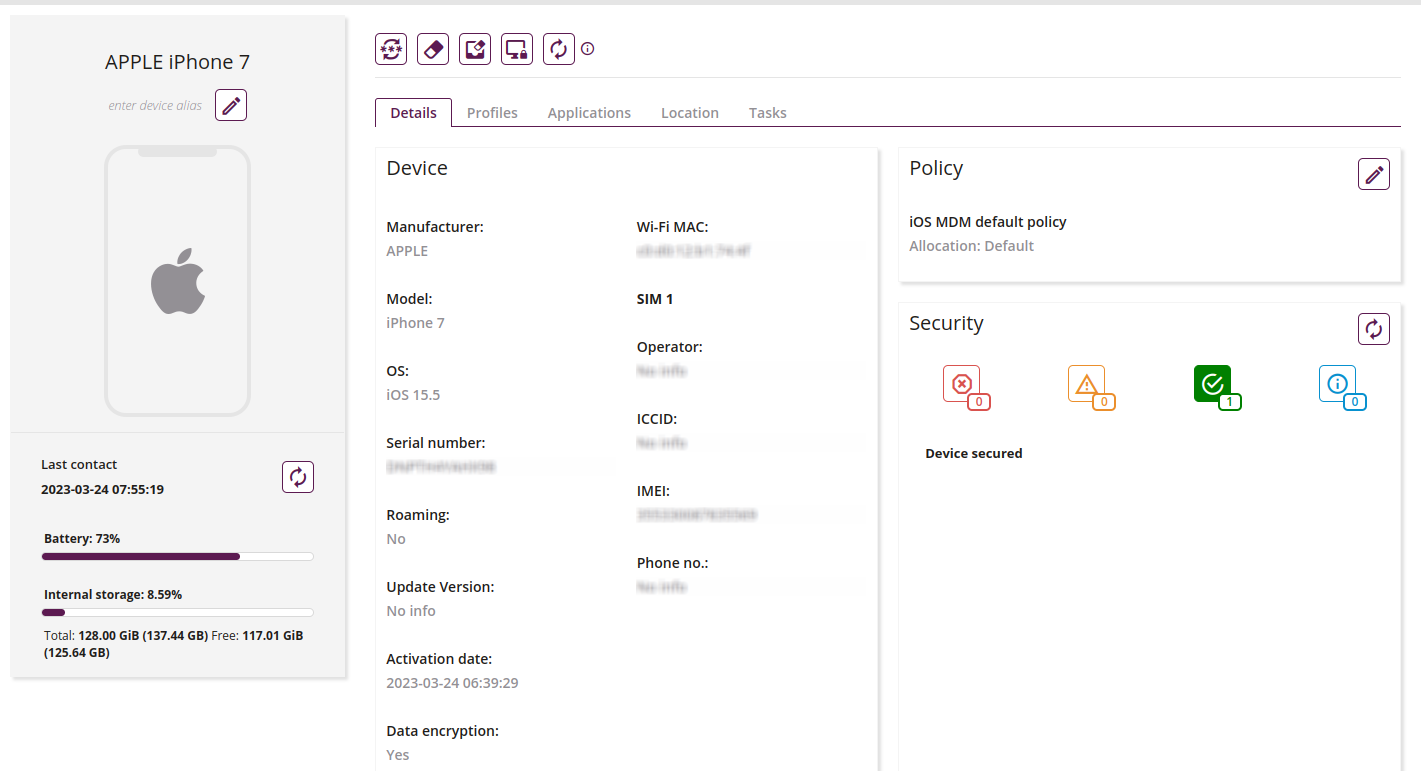
Task: Click the Model value 'iPhone 7'
Action: 415,323
